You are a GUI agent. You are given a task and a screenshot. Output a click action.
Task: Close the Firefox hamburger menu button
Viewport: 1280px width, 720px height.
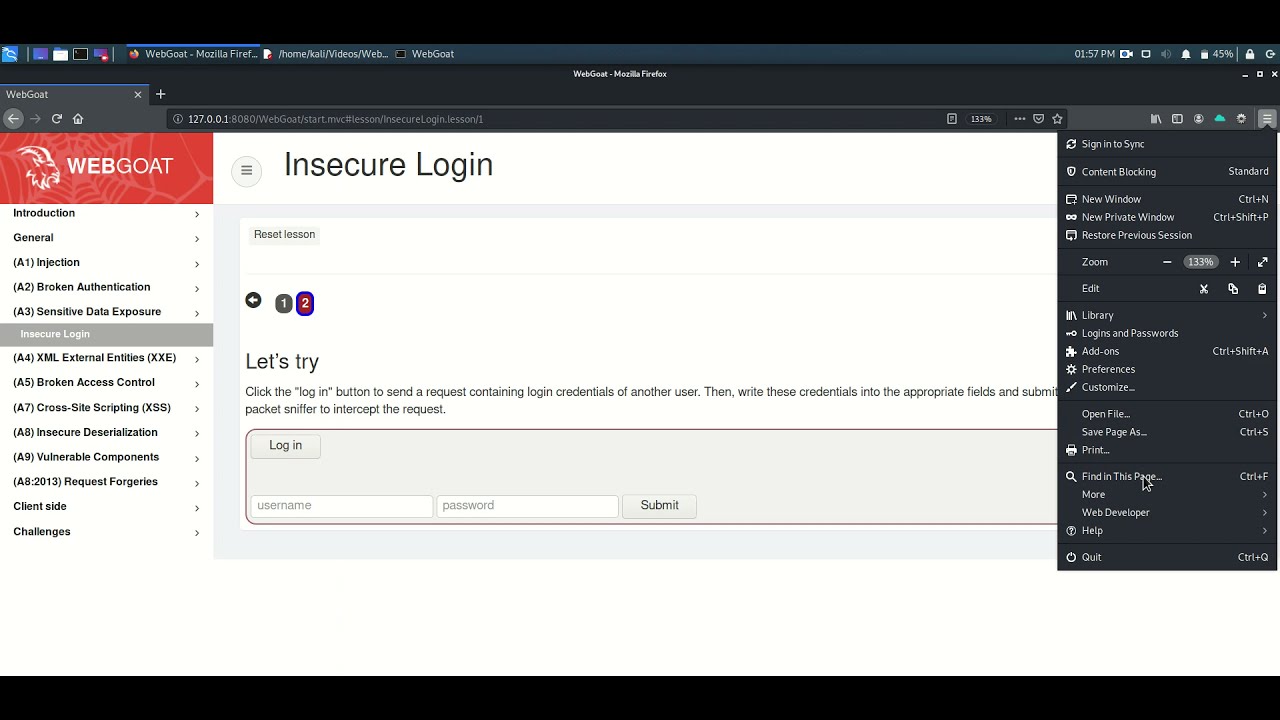tap(1267, 118)
